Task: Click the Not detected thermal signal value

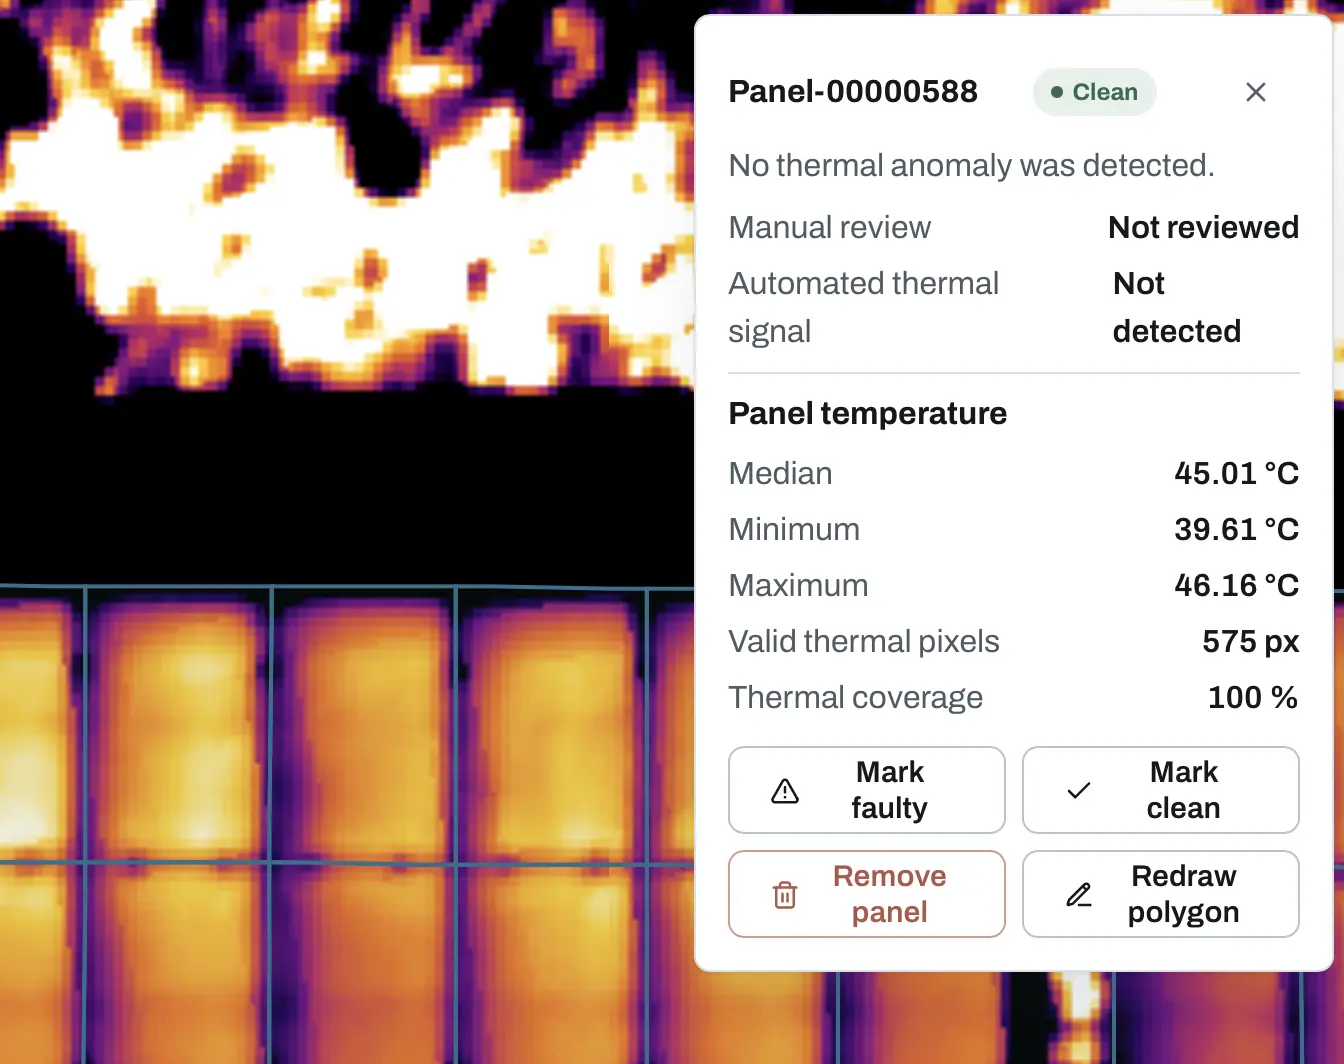Action: click(1177, 307)
